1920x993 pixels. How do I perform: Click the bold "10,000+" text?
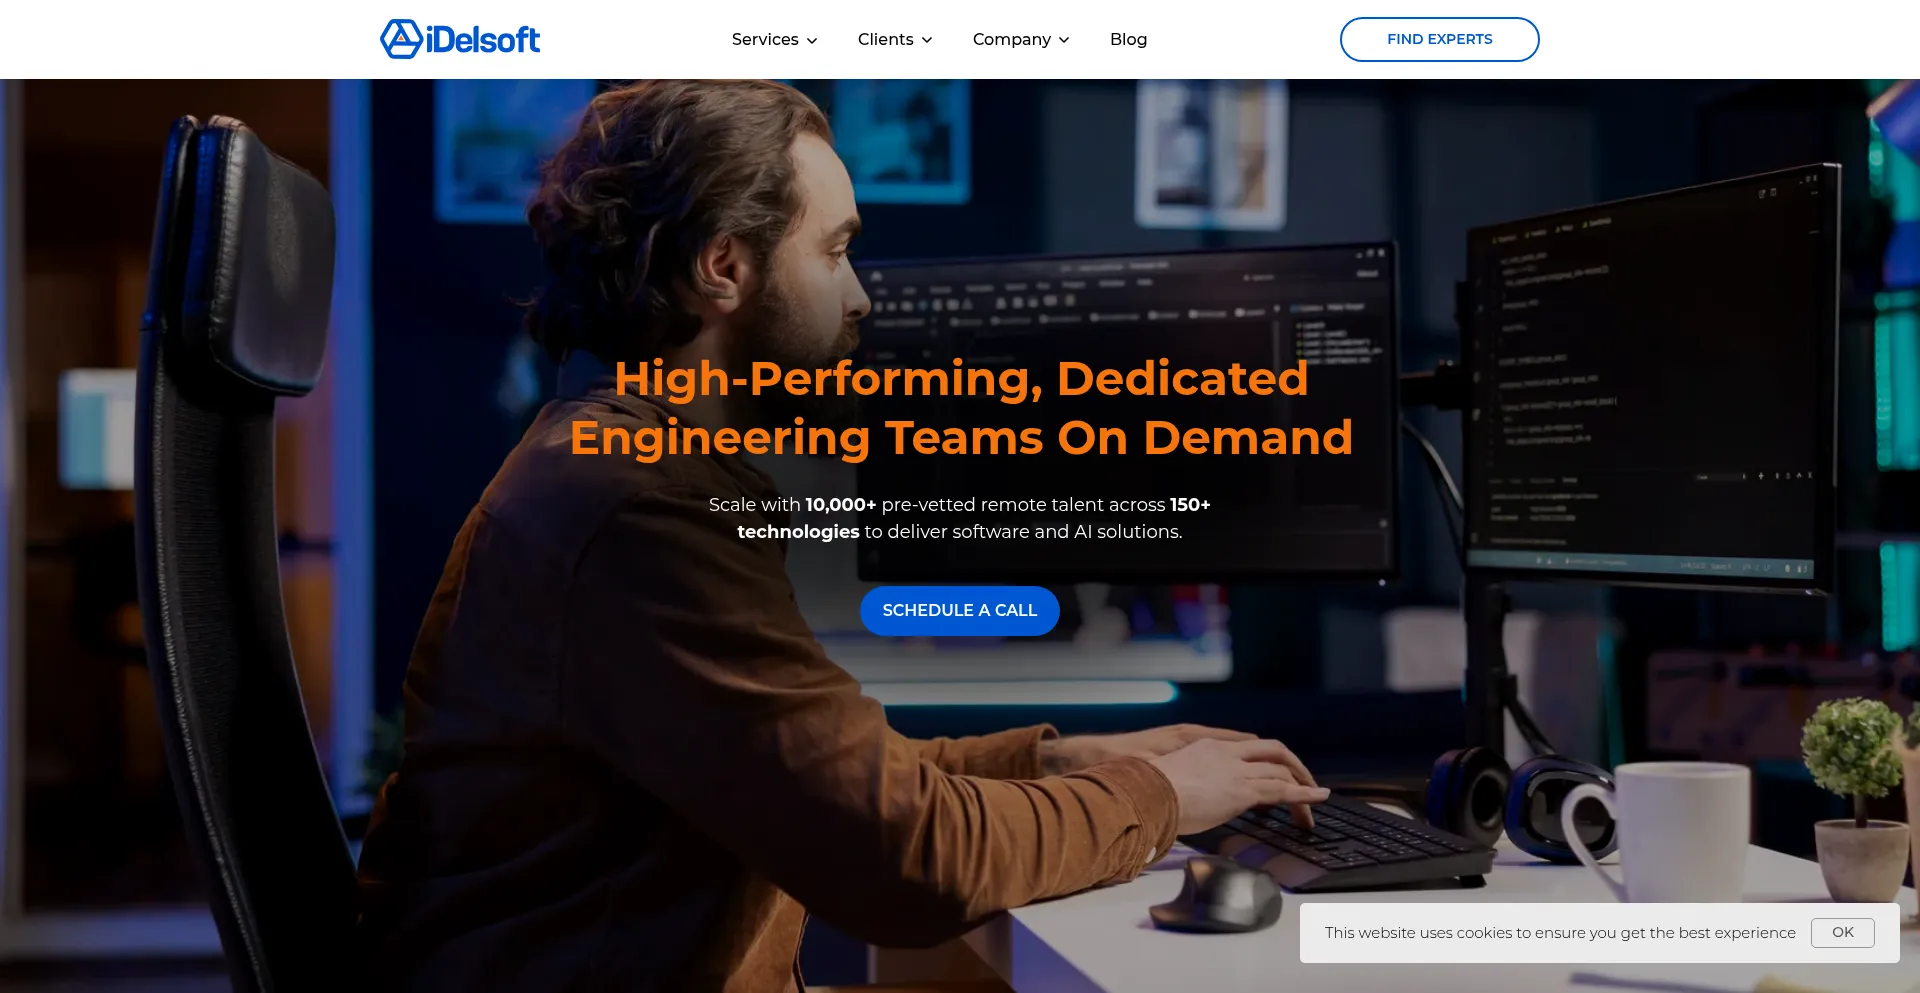840,505
